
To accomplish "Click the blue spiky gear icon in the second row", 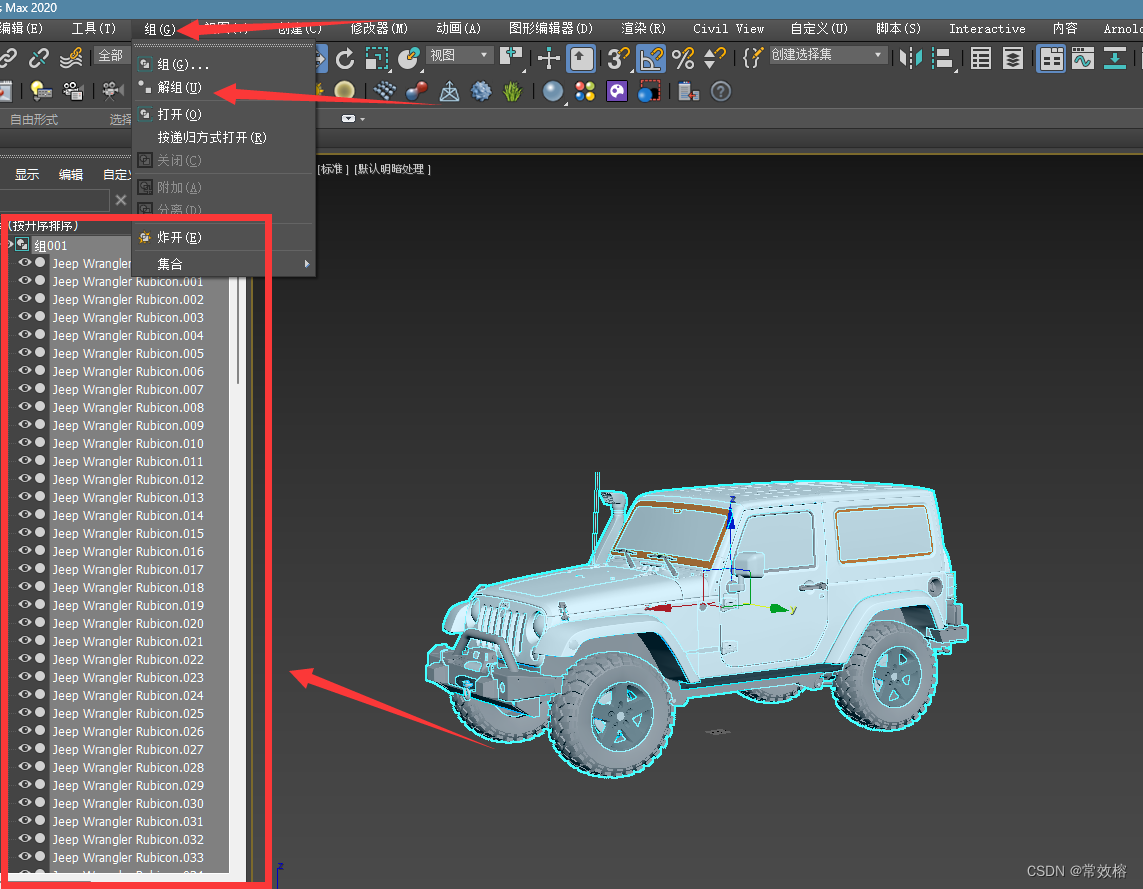I will click(x=480, y=91).
